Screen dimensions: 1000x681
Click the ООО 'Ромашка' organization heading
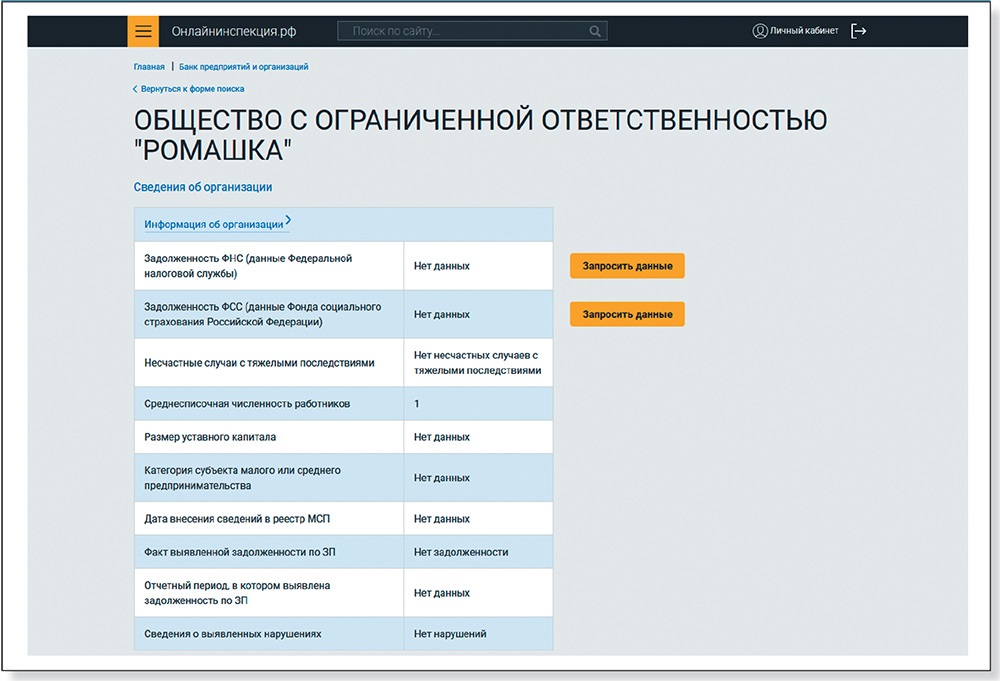480,135
